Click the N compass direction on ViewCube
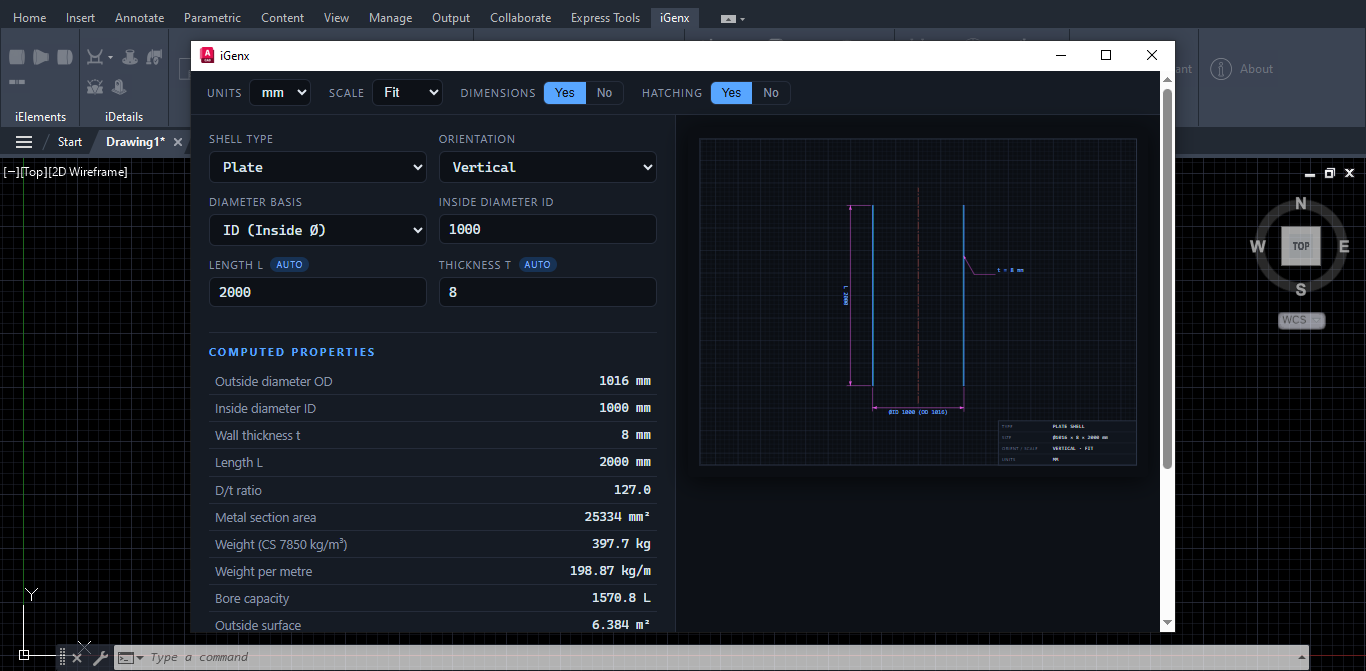Screen dimensions: 1366x671 pyautogui.click(x=1301, y=204)
